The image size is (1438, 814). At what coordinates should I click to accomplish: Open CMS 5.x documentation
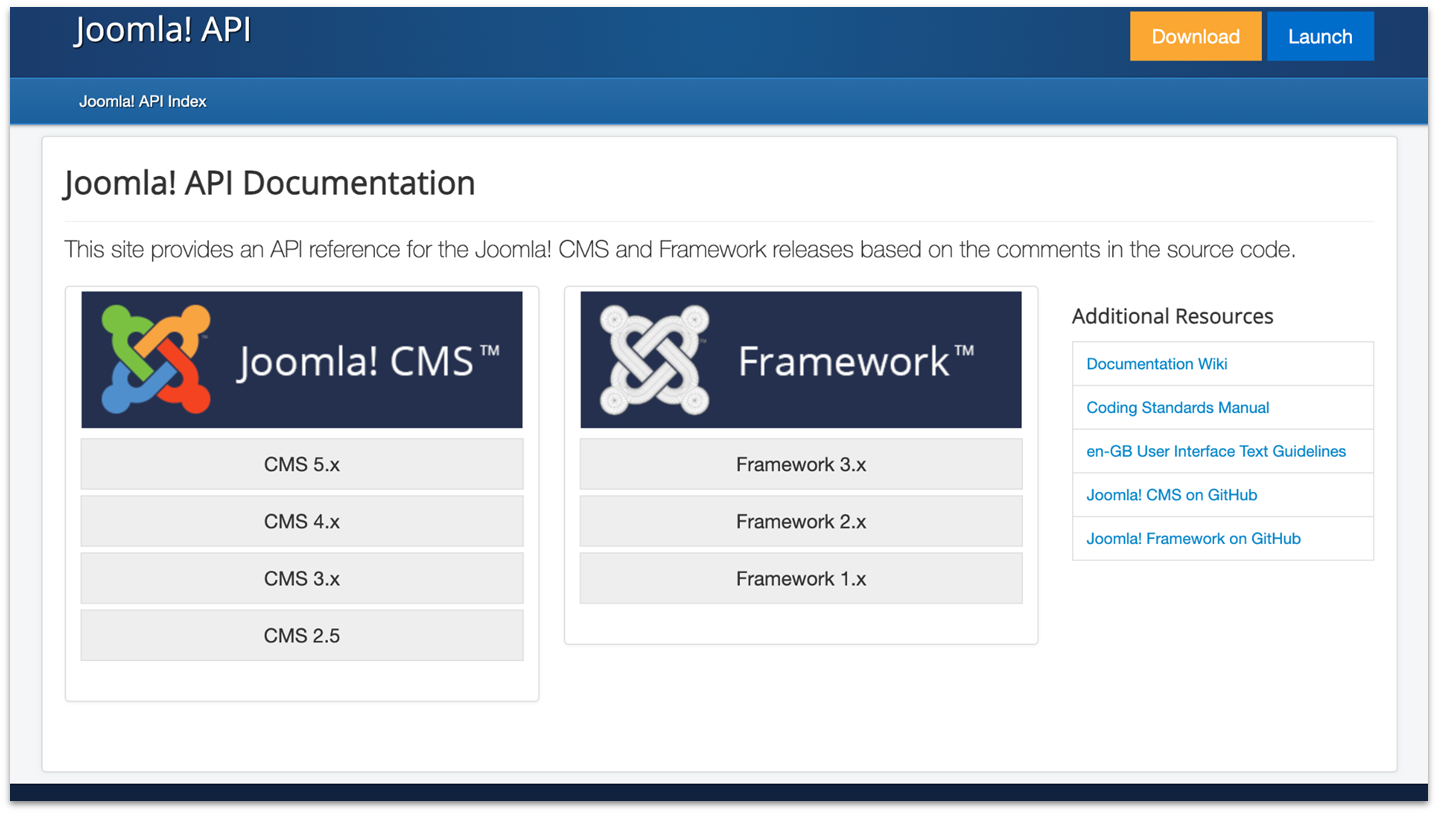pyautogui.click(x=302, y=464)
